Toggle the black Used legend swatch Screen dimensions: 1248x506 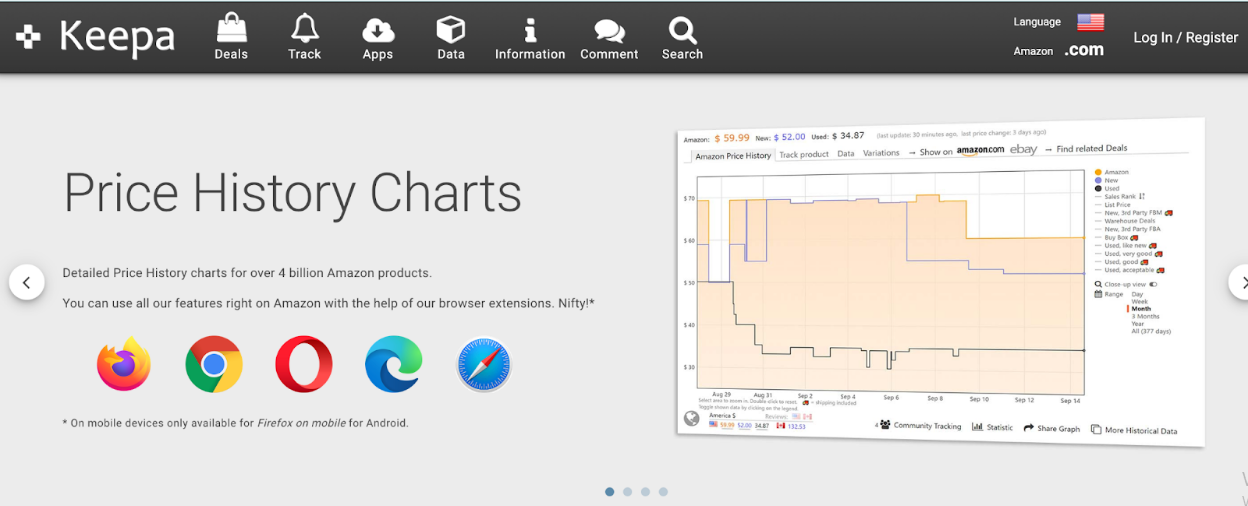(x=1098, y=188)
